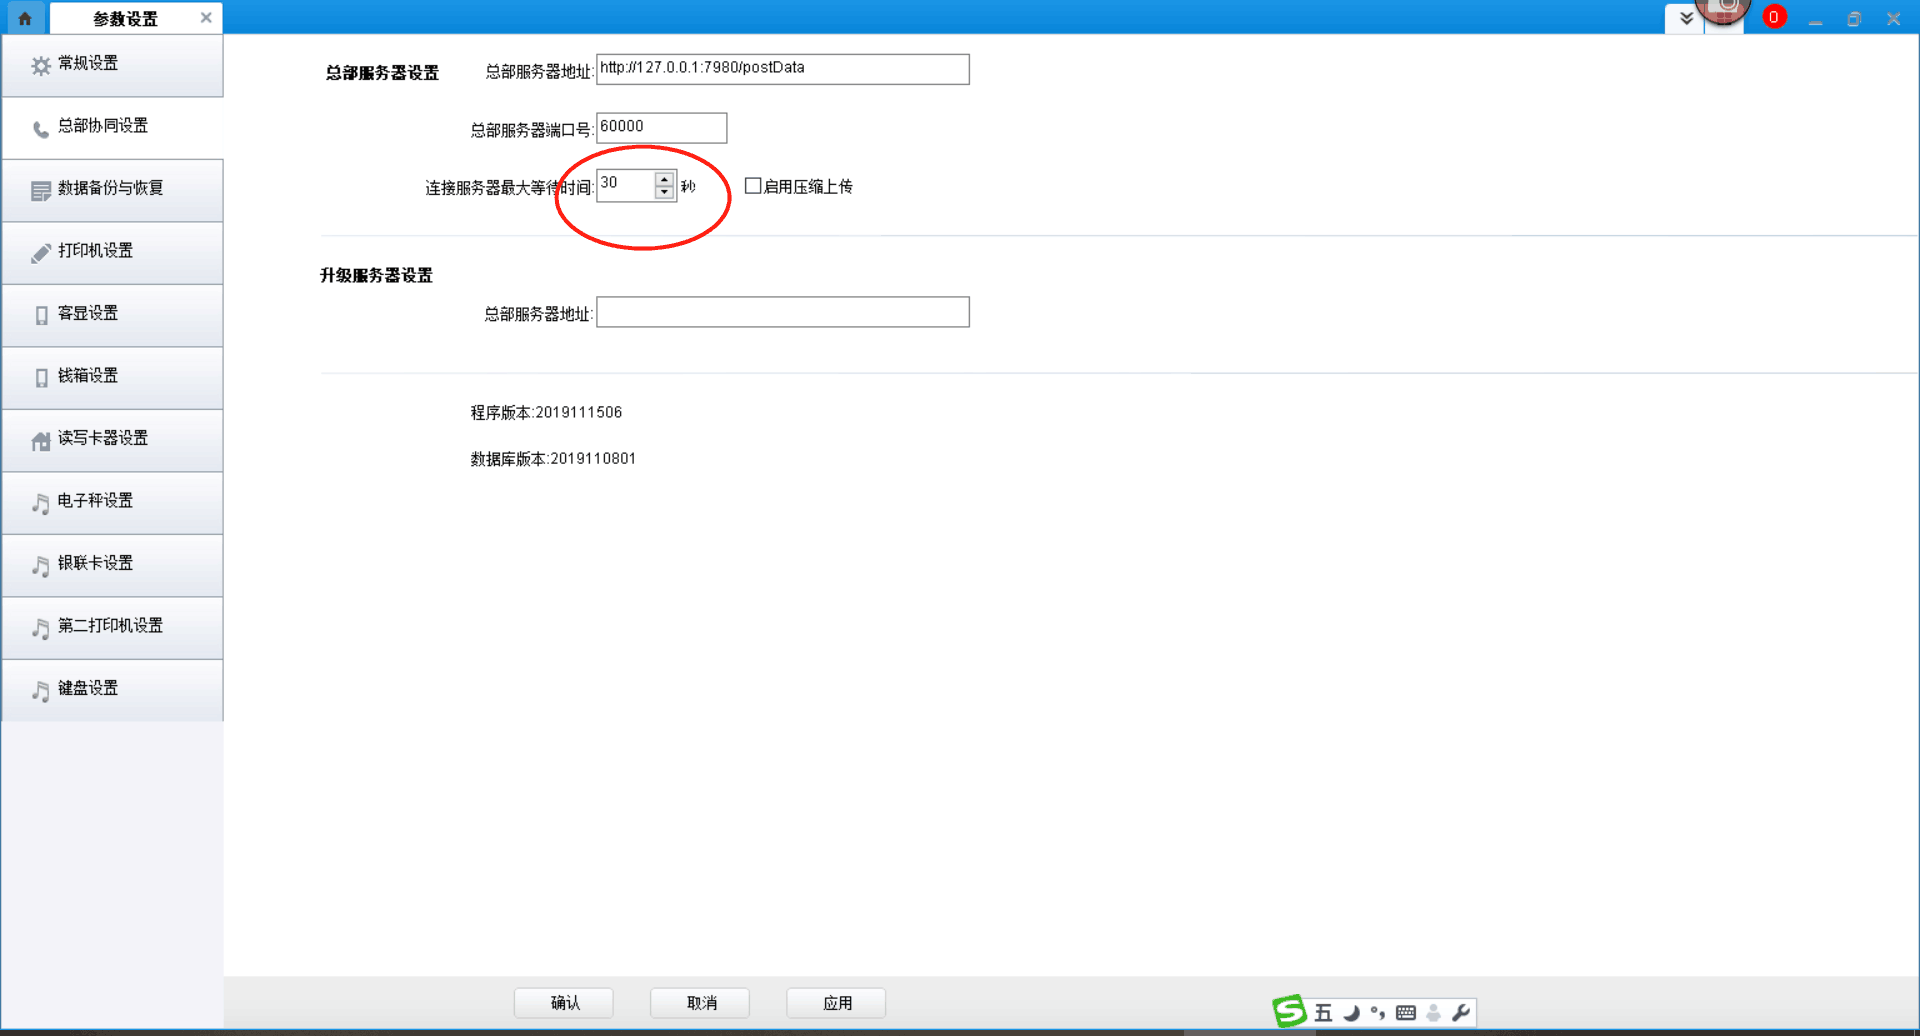Go to the home page icon

[25, 18]
